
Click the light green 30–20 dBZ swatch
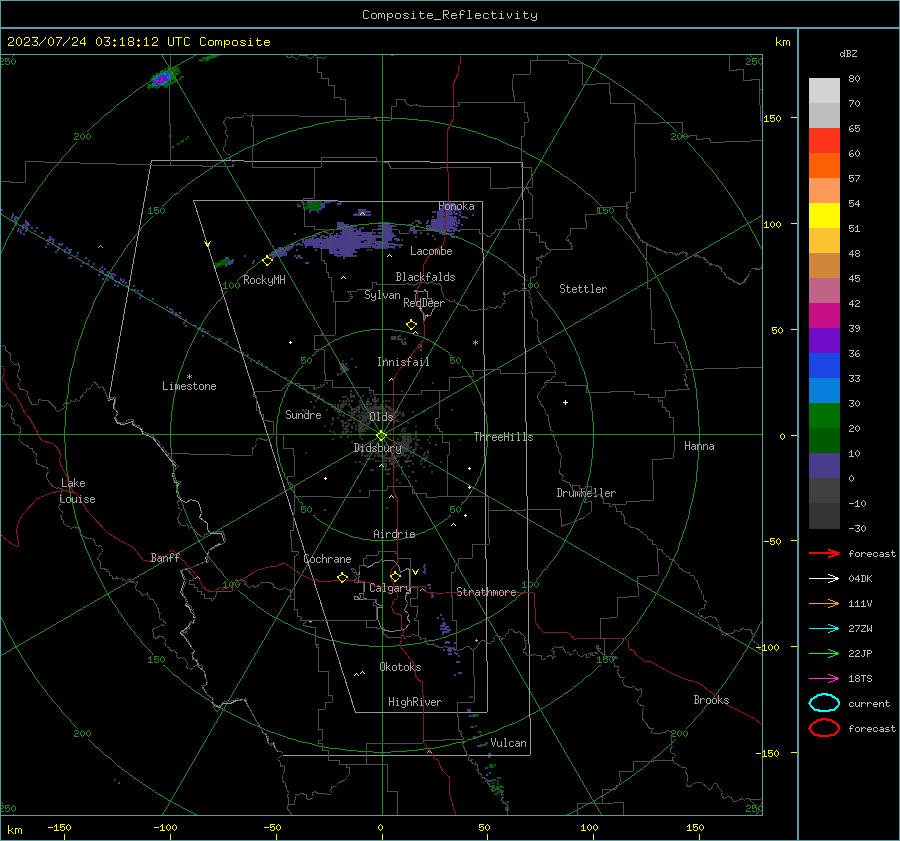tap(824, 416)
